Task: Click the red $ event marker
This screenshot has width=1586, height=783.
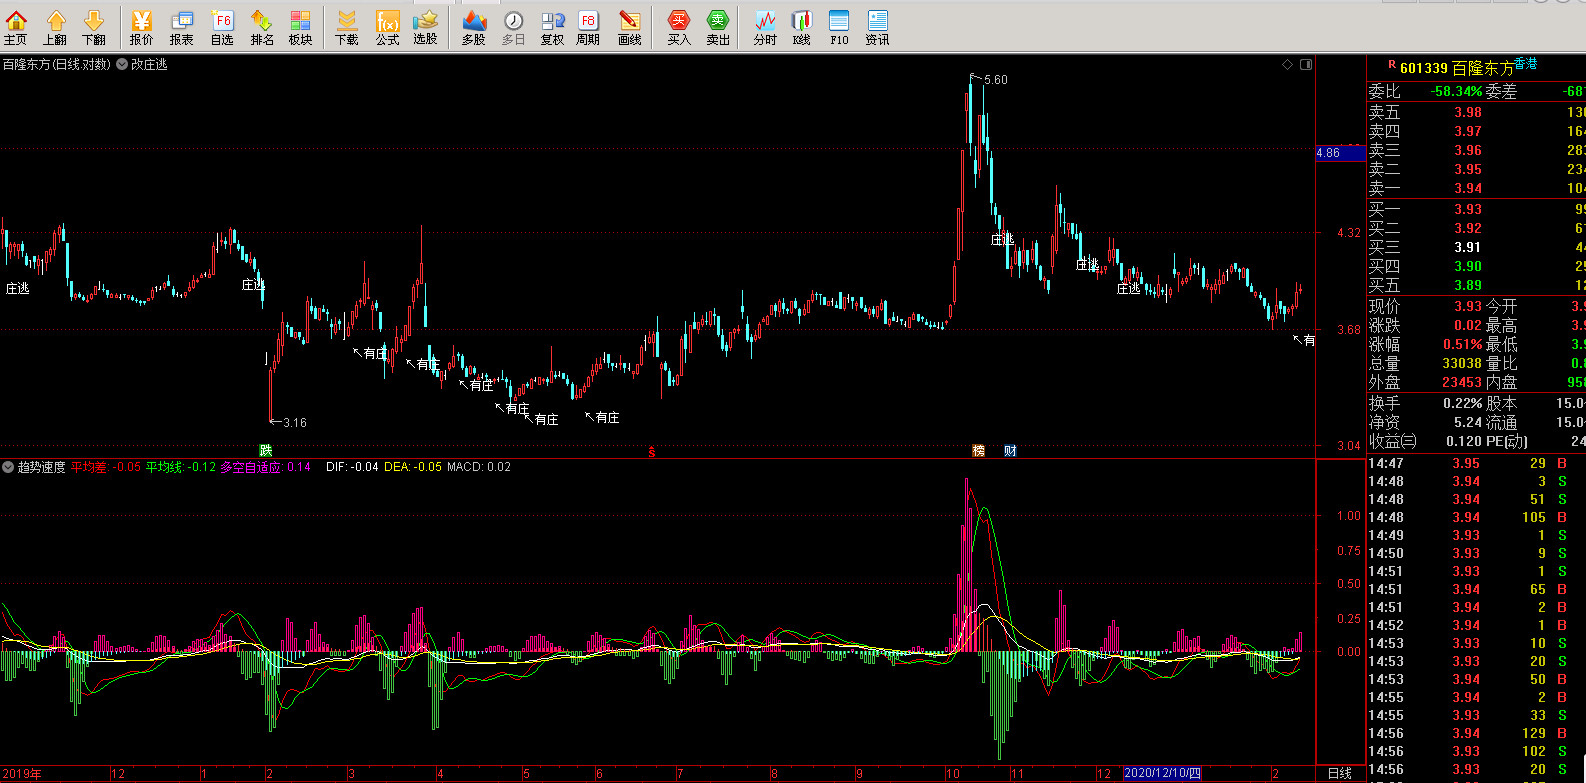Action: click(x=652, y=452)
